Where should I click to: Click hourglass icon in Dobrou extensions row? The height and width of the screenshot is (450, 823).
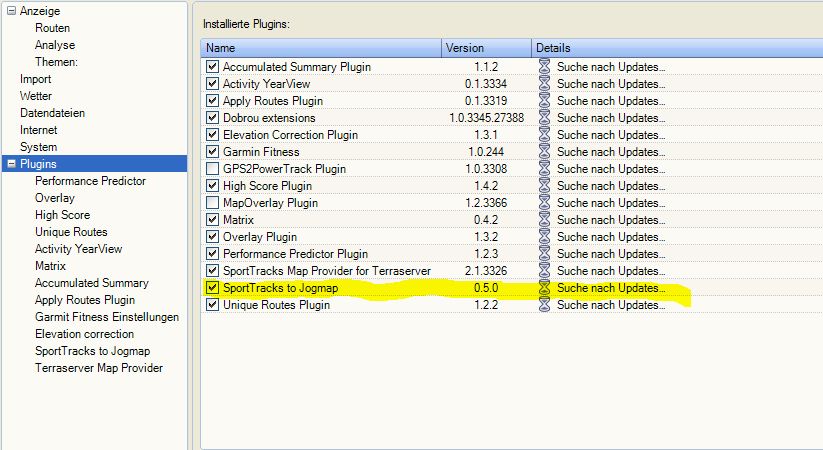[x=544, y=118]
